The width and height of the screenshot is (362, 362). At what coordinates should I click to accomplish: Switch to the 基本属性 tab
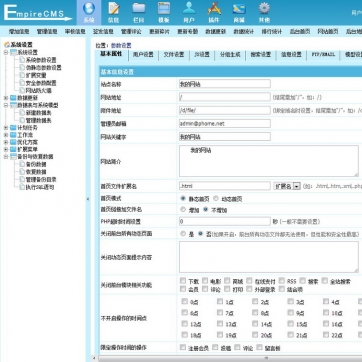[111, 55]
